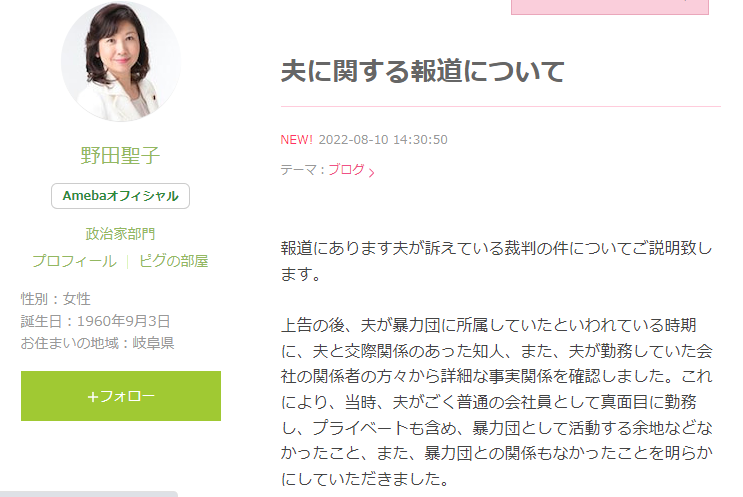Open the ブログ theme link
743x497 pixels.
pos(346,170)
